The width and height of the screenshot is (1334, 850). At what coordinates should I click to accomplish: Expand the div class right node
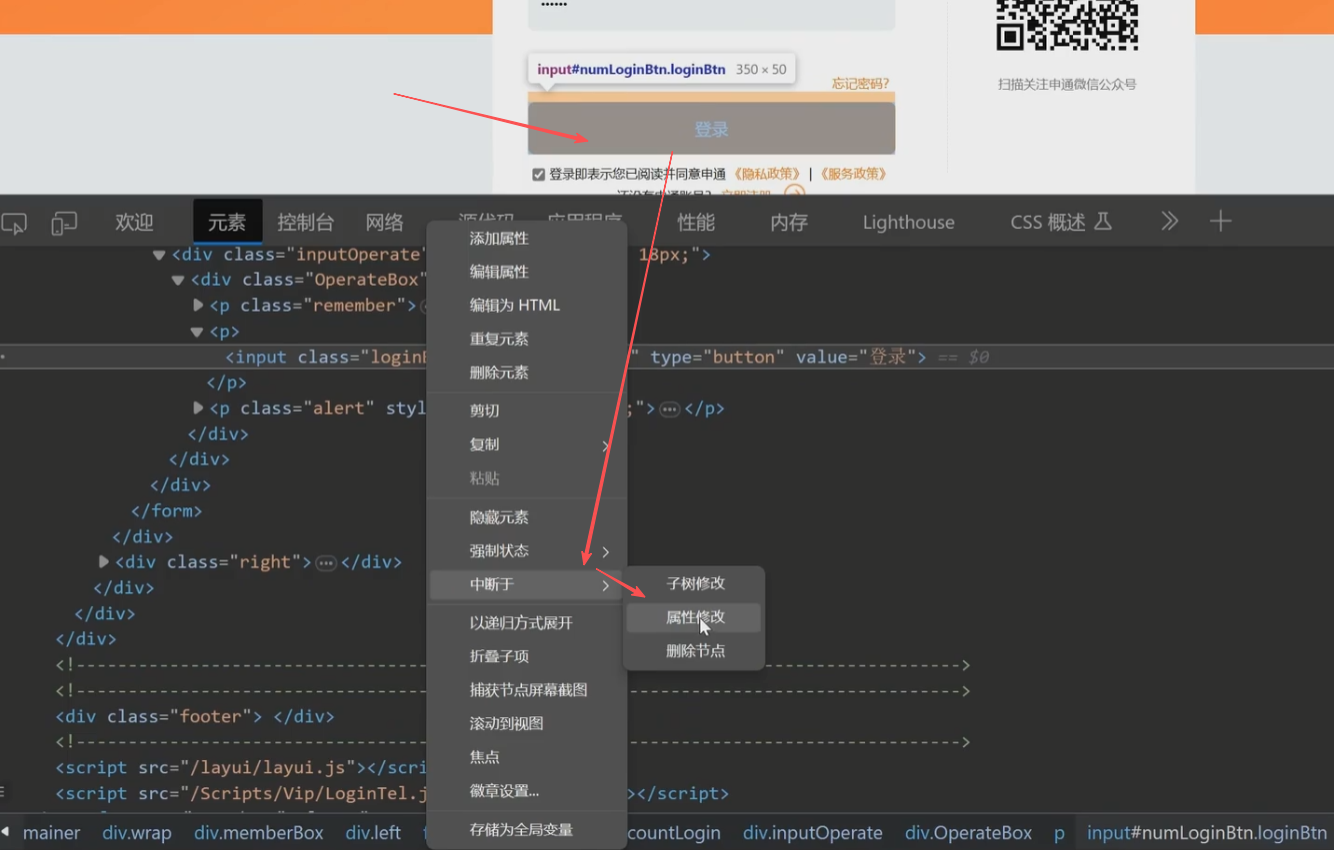[103, 563]
